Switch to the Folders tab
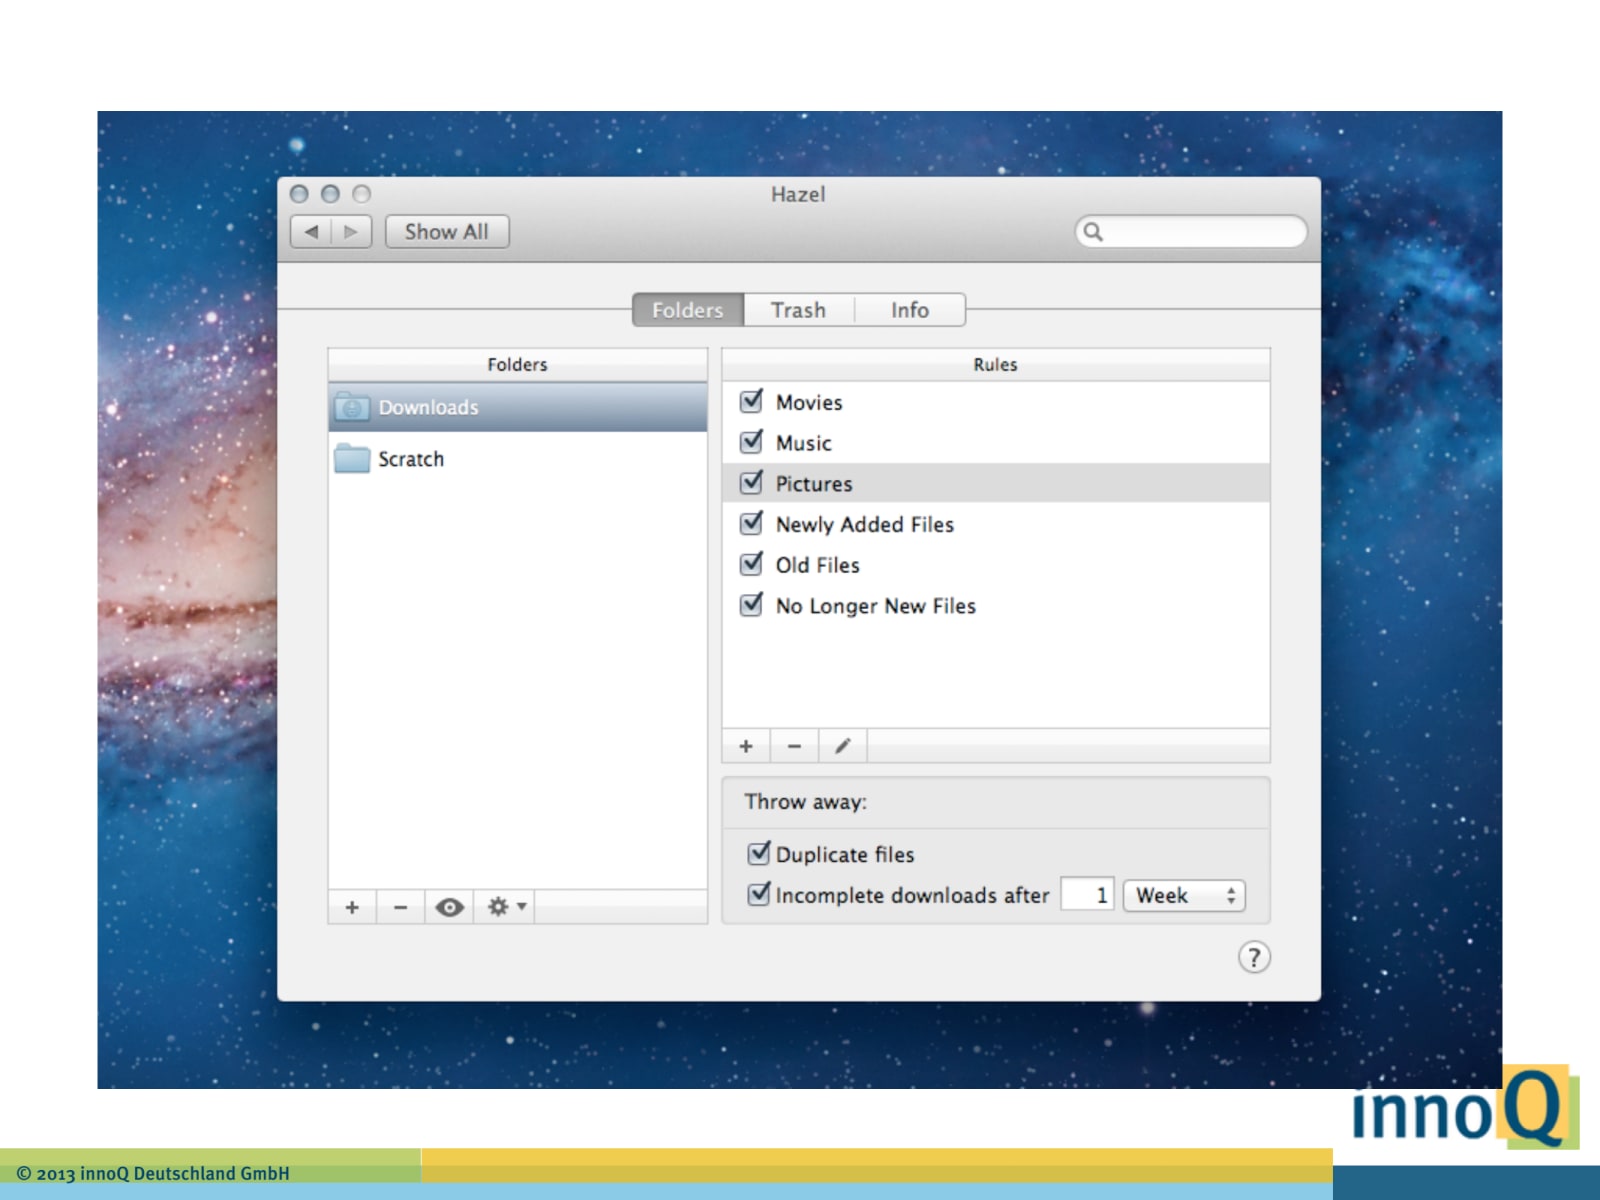The image size is (1600, 1200). pos(688,310)
